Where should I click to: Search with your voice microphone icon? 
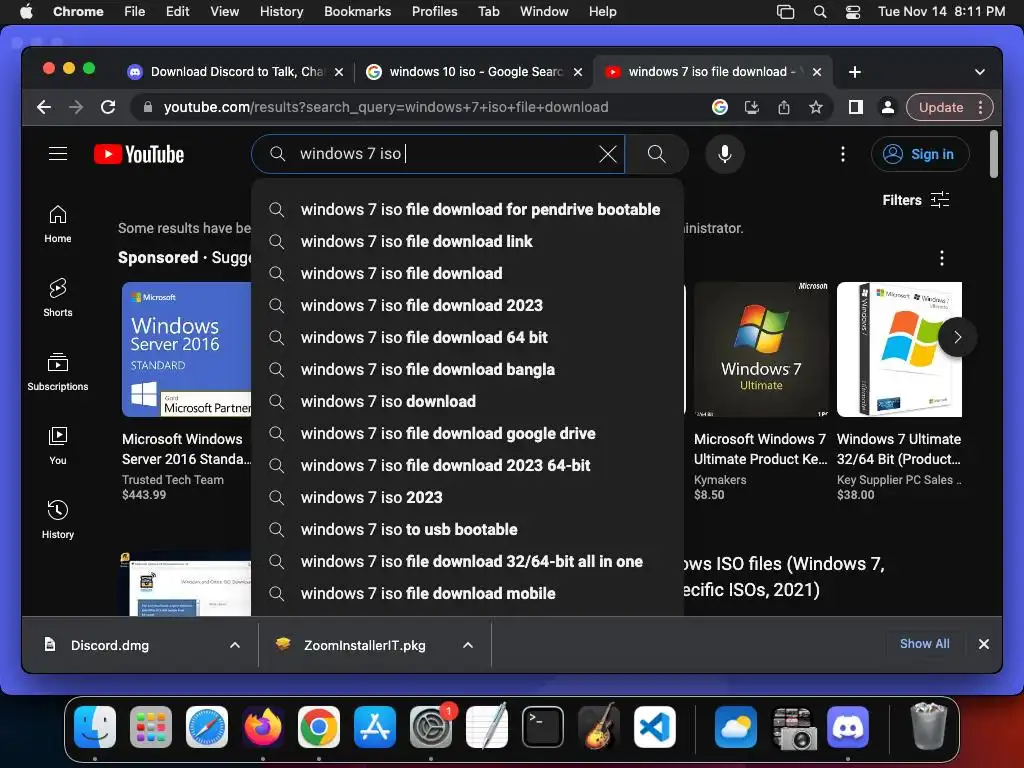(x=724, y=154)
